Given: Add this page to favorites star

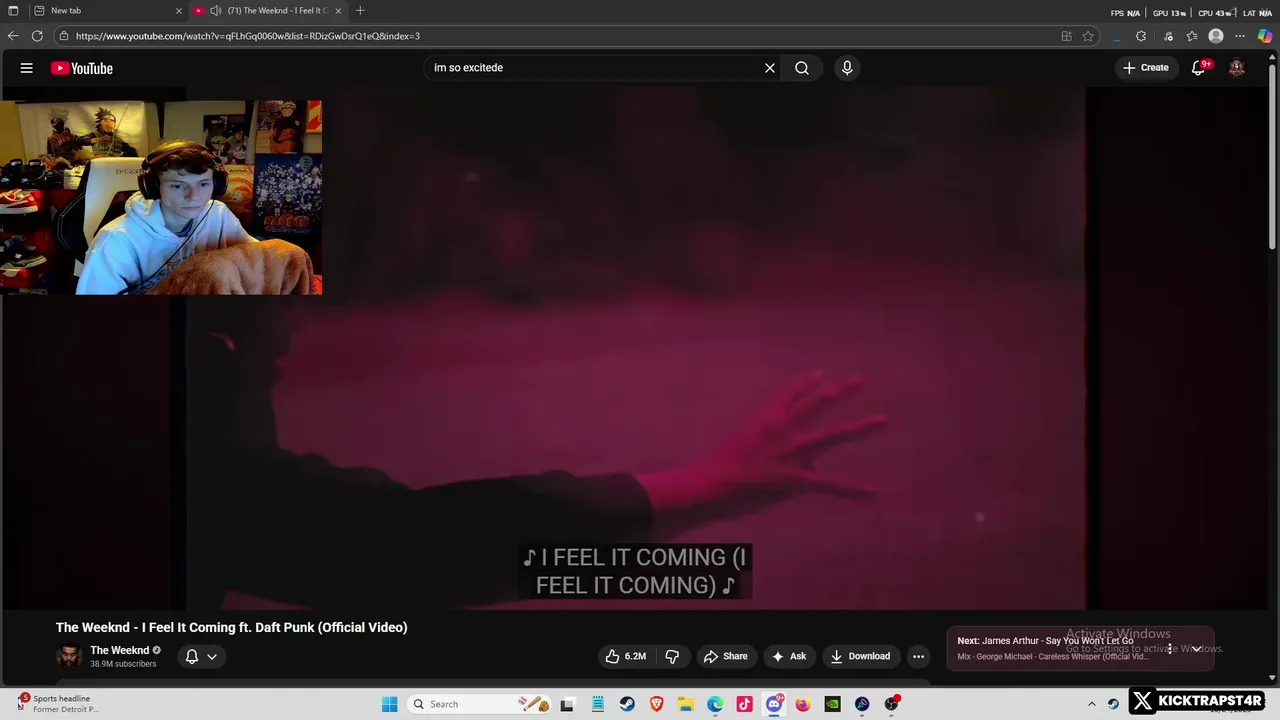Looking at the screenshot, I should click(x=1088, y=36).
